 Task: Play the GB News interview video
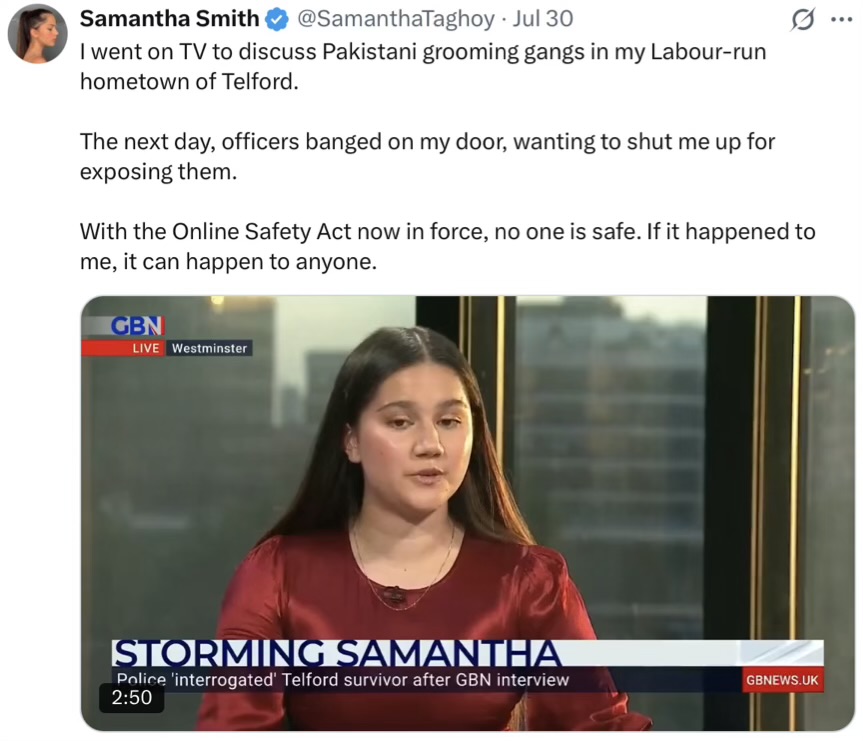coord(468,513)
